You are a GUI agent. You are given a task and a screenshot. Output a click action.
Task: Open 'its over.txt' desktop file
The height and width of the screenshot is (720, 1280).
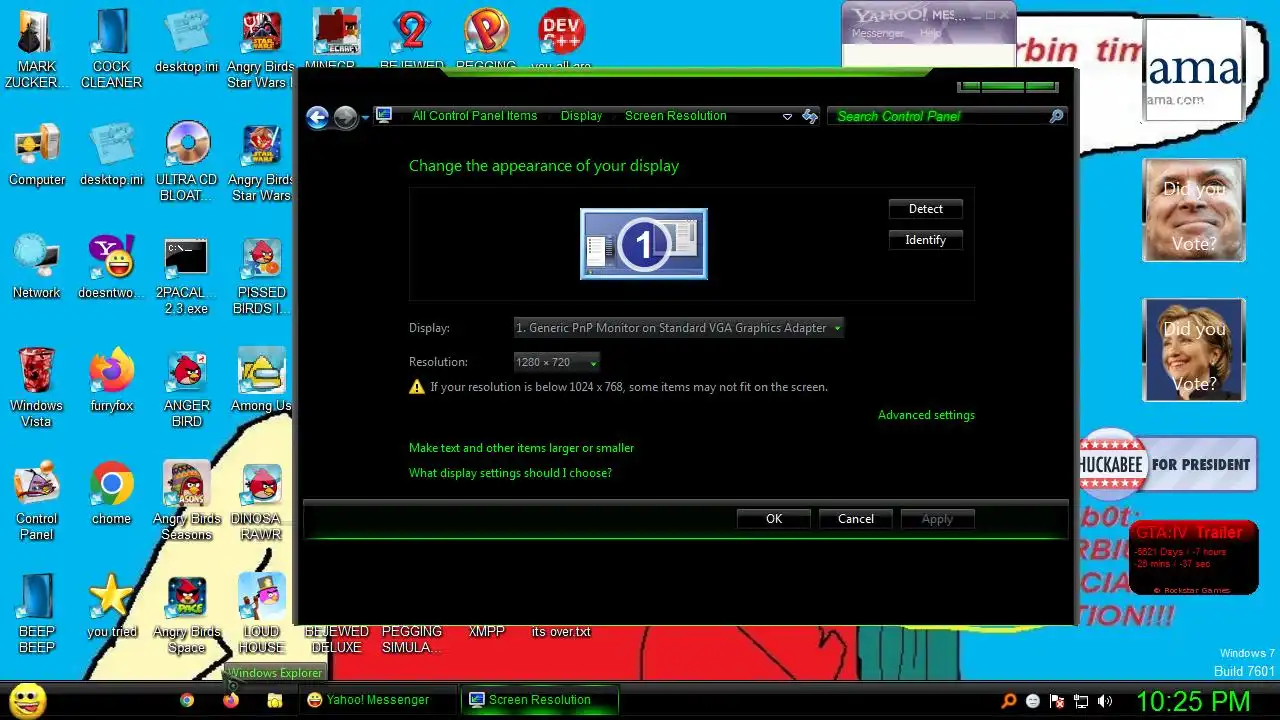tap(561, 632)
